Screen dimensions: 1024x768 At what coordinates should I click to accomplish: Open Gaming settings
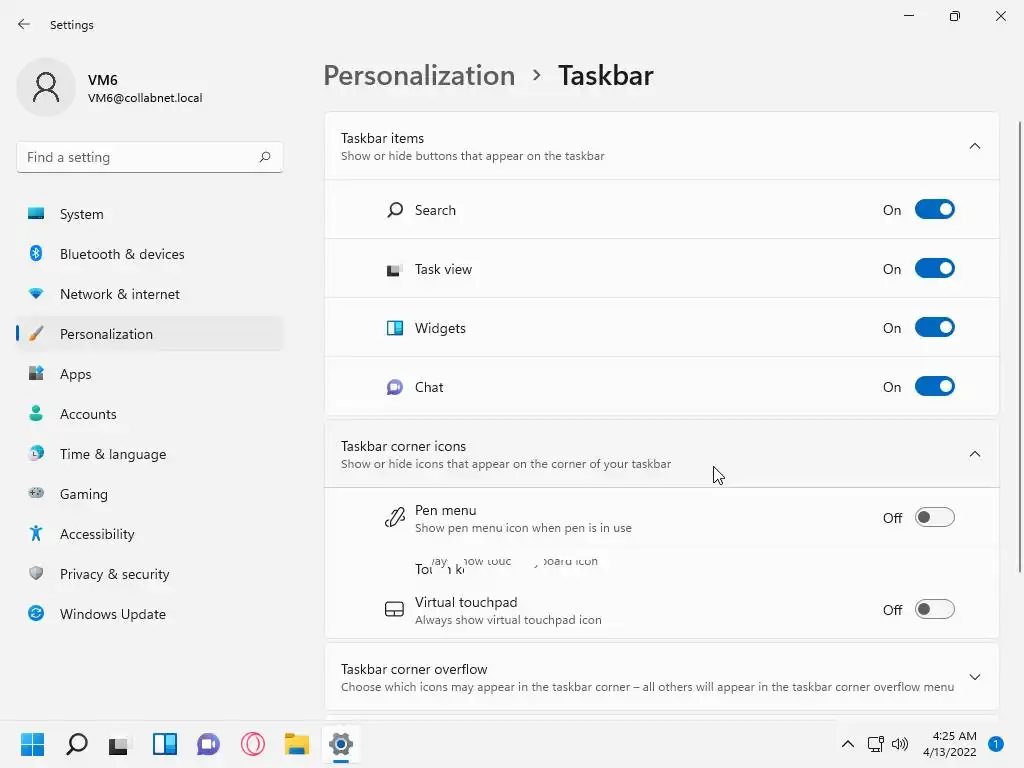[x=150, y=494]
